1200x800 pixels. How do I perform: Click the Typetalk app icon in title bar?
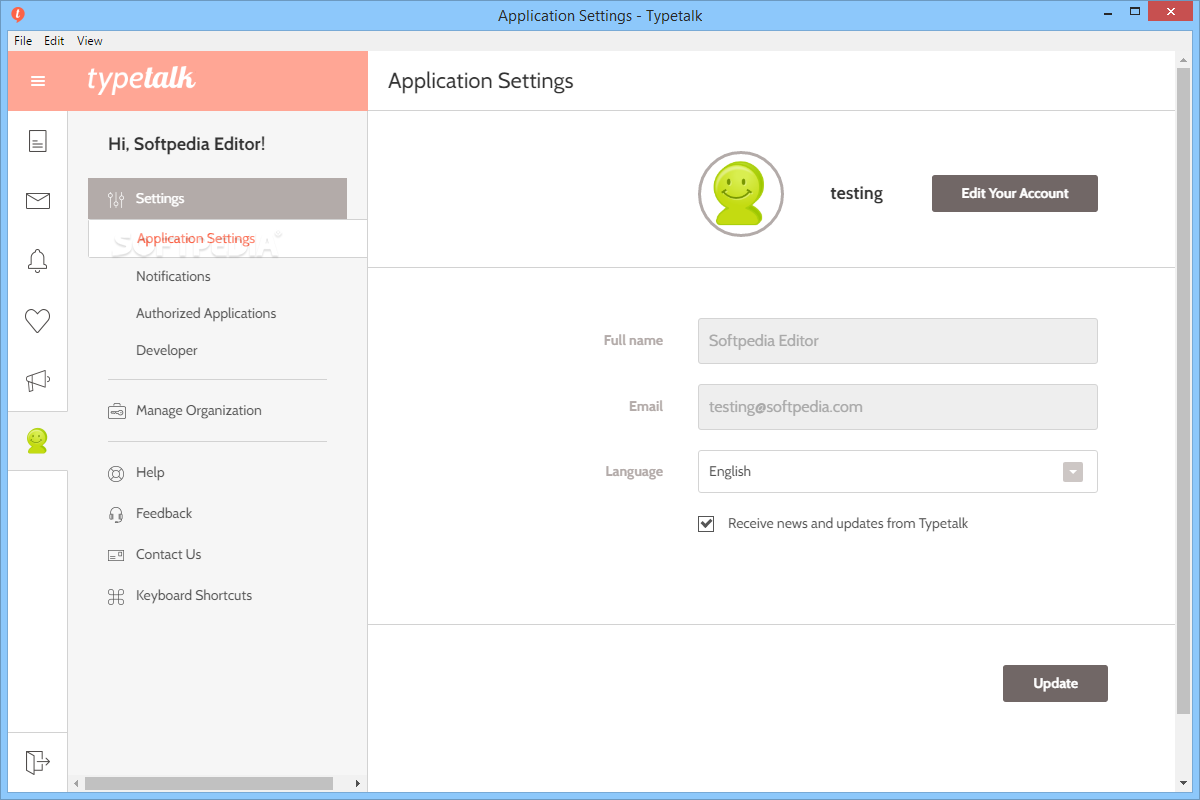tap(17, 15)
